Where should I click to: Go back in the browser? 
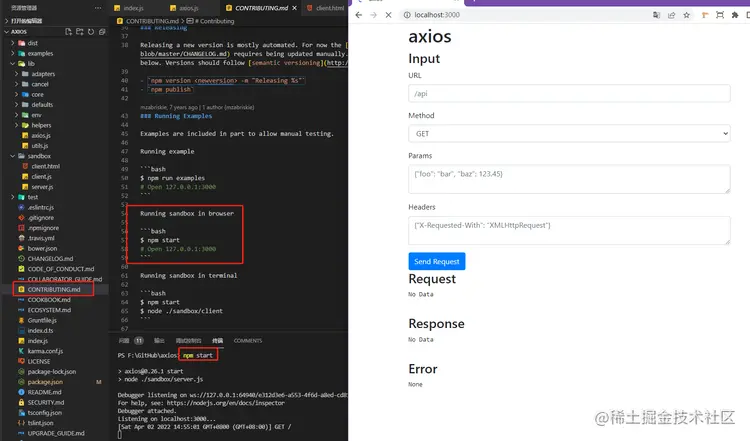(x=359, y=15)
